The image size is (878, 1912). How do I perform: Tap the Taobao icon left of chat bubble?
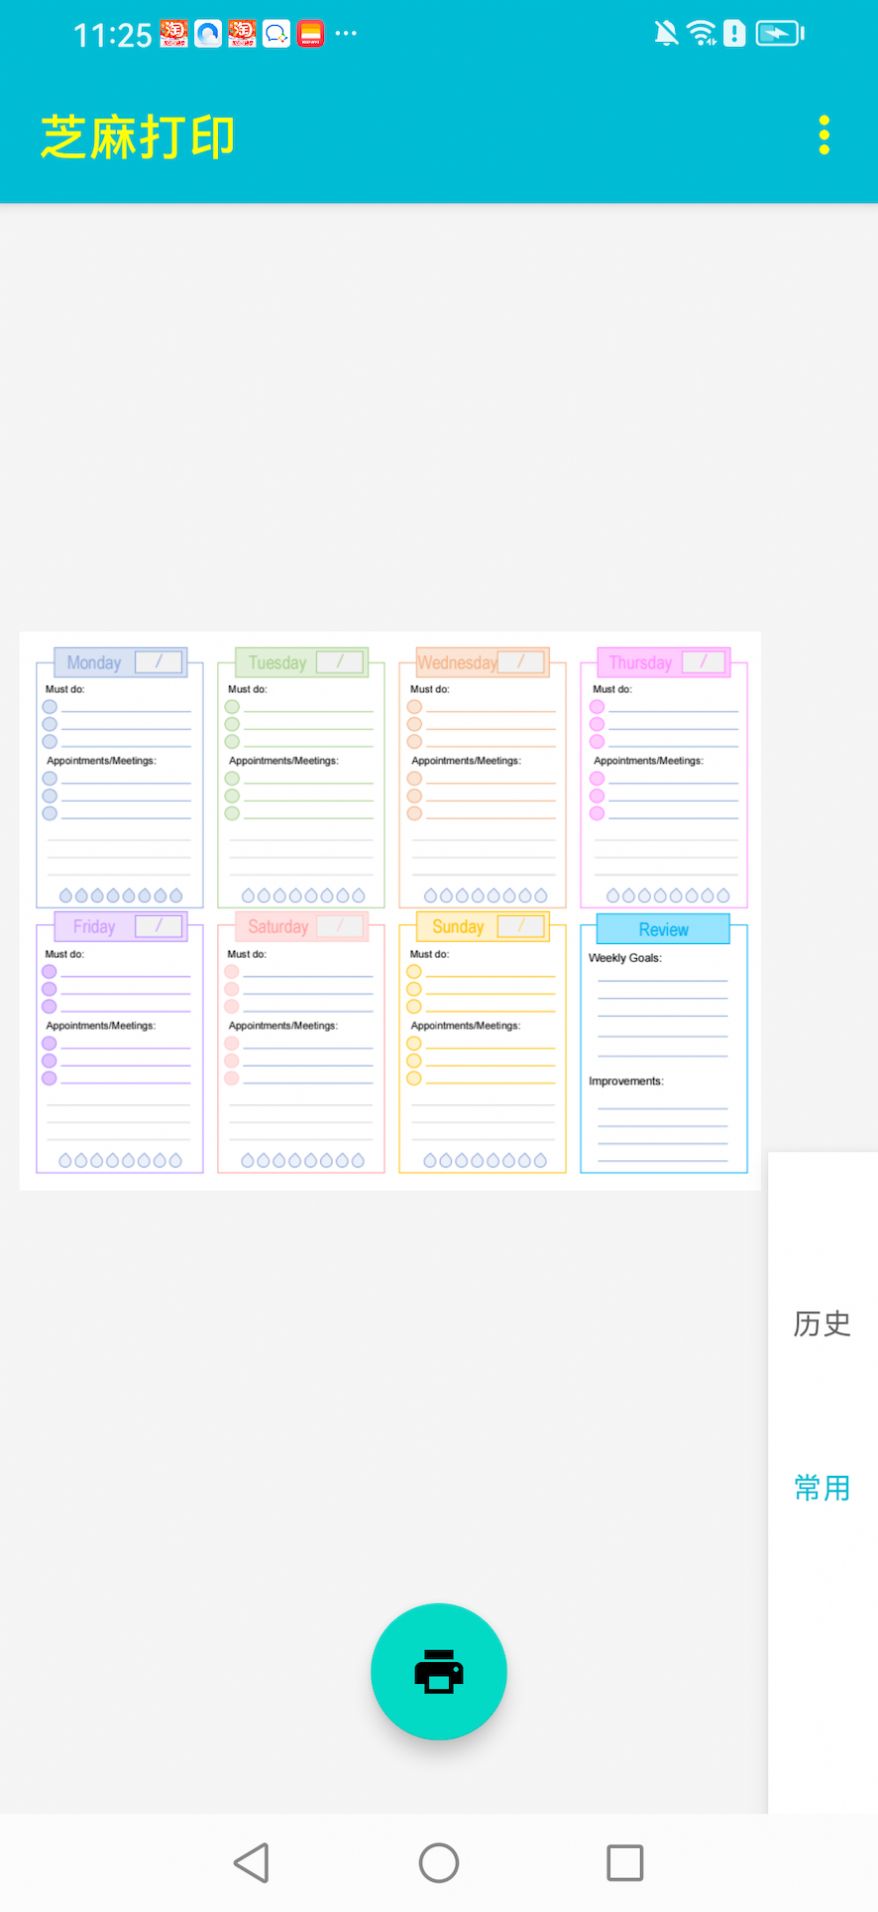click(242, 34)
